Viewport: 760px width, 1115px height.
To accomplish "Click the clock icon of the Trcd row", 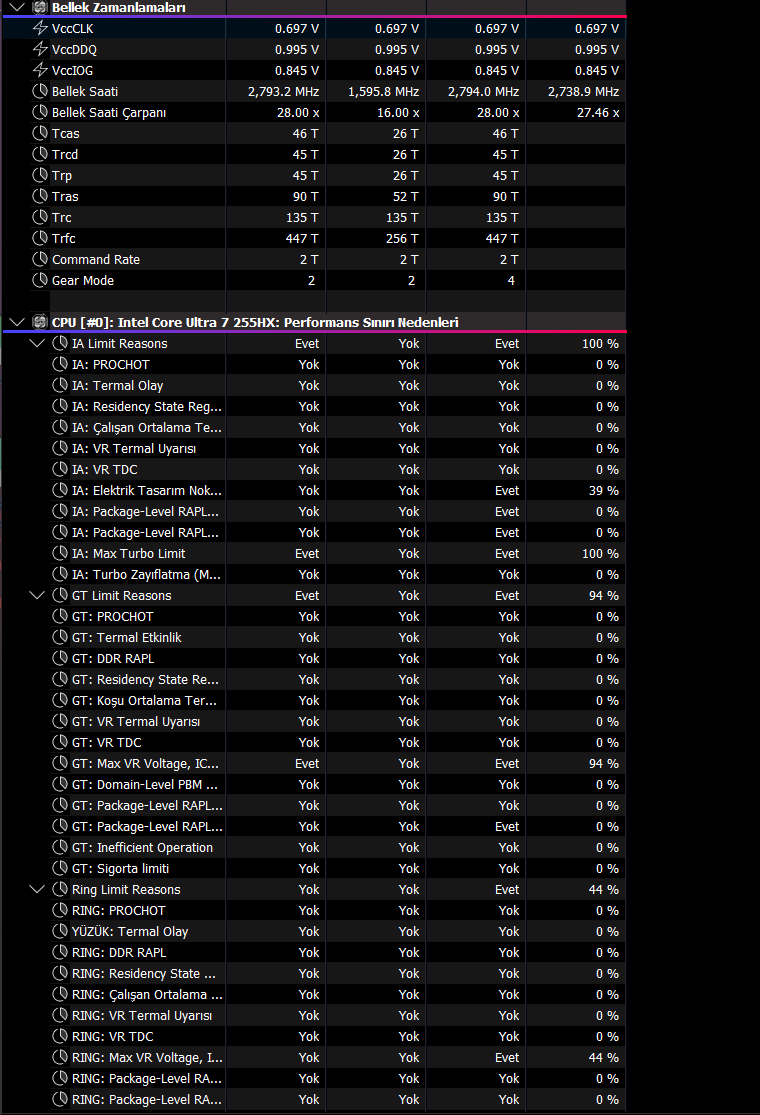I will [40, 154].
